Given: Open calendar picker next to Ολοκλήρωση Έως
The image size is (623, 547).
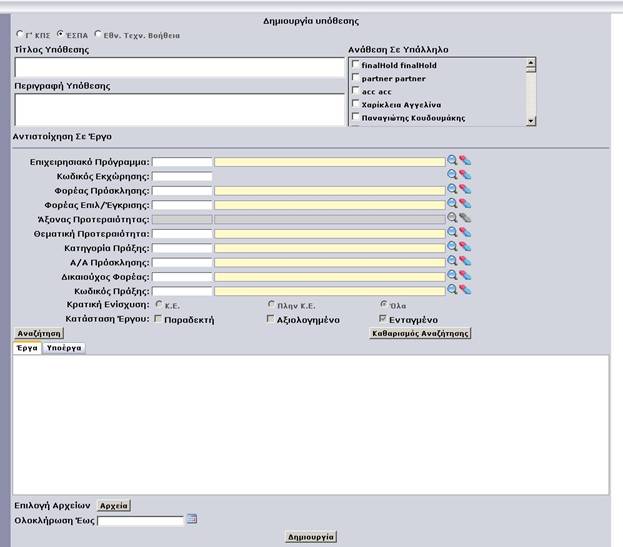Looking at the screenshot, I should pyautogui.click(x=193, y=520).
